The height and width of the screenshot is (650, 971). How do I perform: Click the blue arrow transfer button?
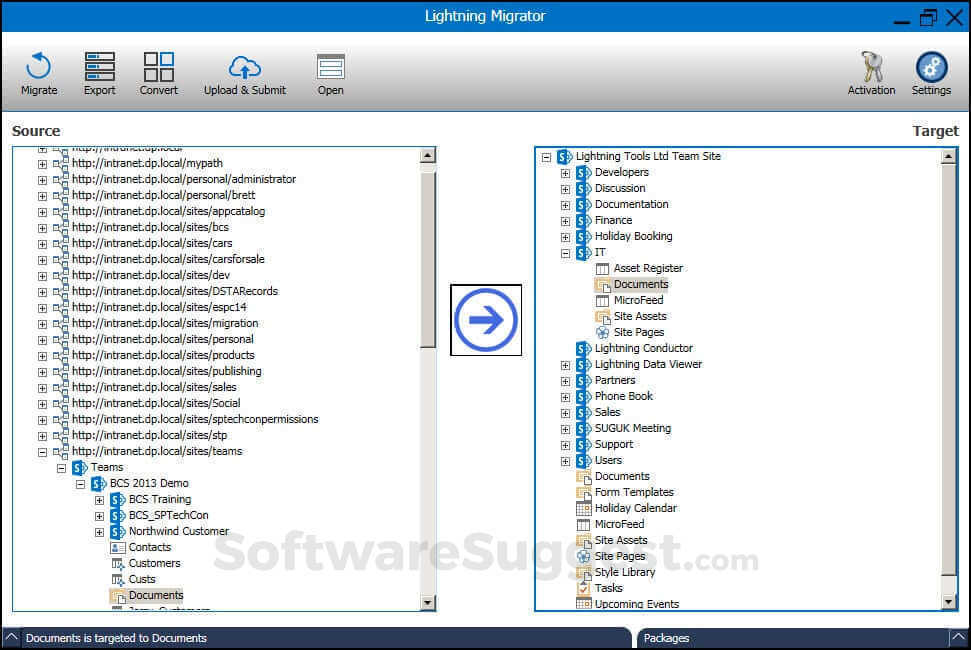point(486,319)
